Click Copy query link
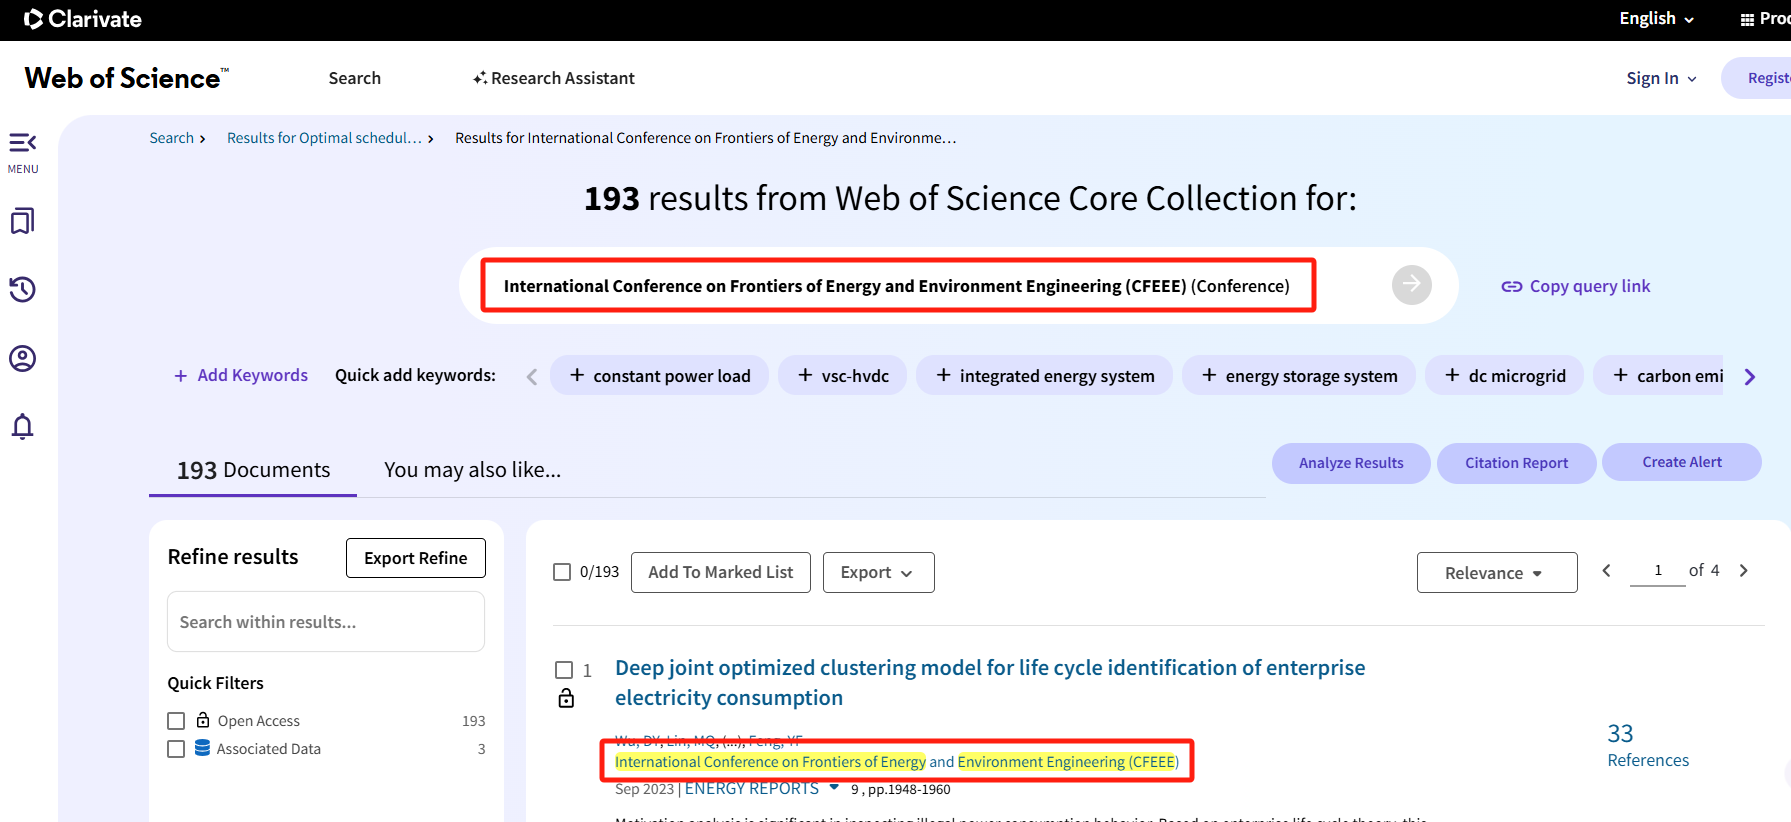Screen dimensions: 1791x822 1576,286
